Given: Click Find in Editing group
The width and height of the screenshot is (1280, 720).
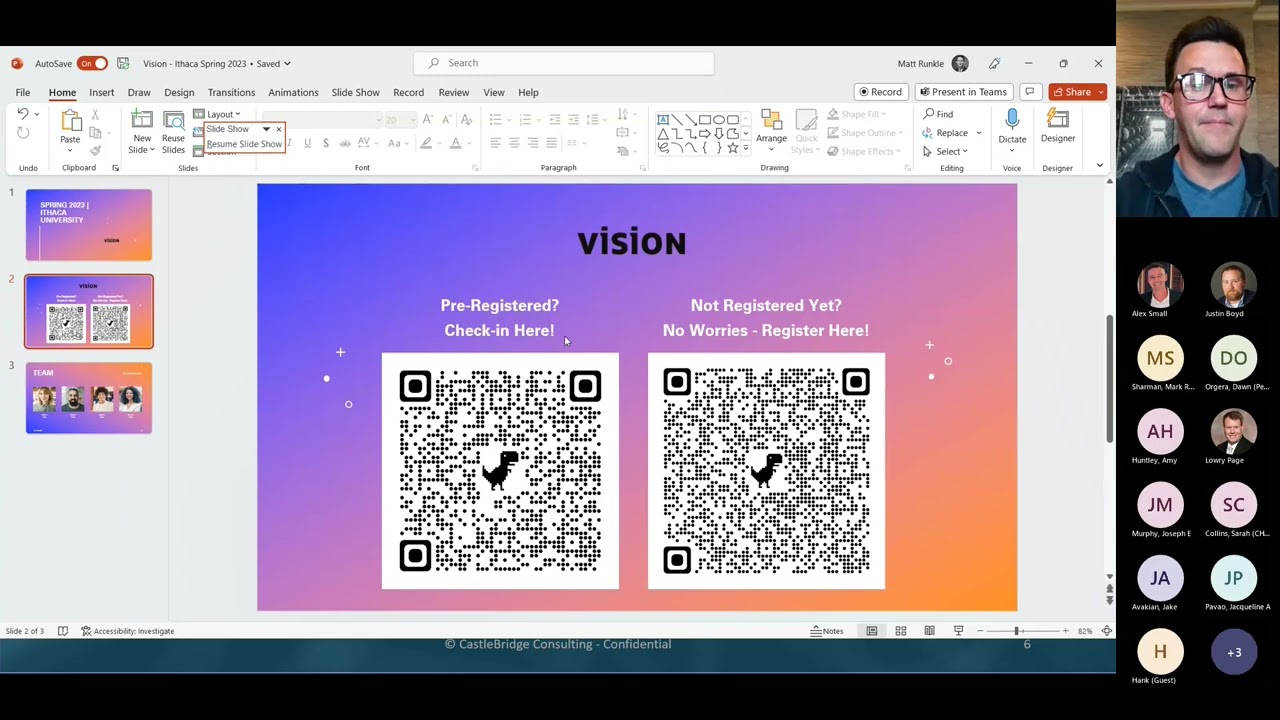Looking at the screenshot, I should click(x=938, y=114).
